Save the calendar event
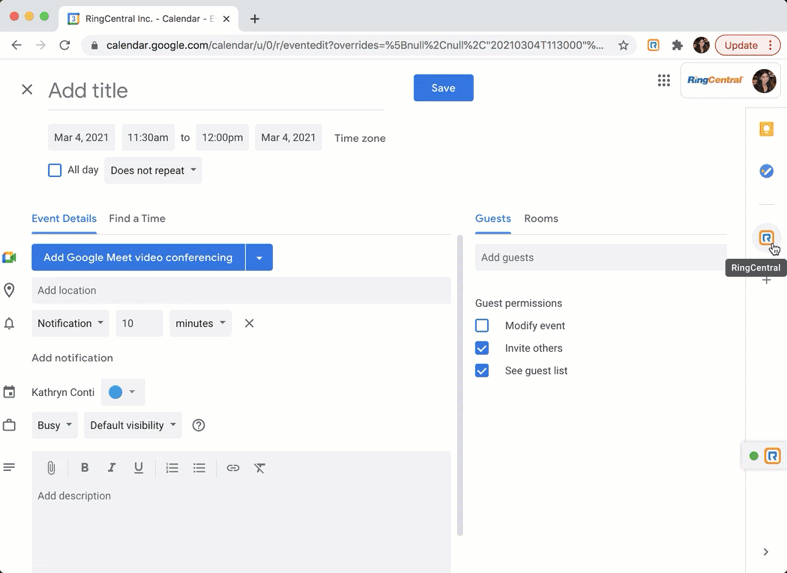Viewport: 787px width, 573px height. point(443,88)
